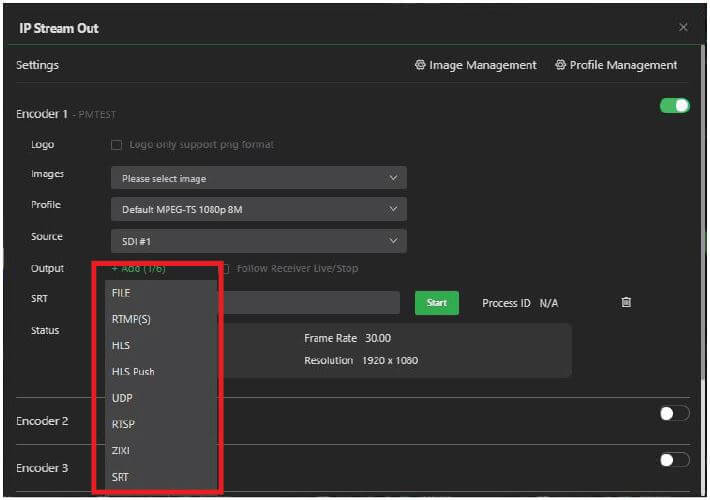Screen dimensions: 710x500
Task: Click the green Start button
Action: 437,303
